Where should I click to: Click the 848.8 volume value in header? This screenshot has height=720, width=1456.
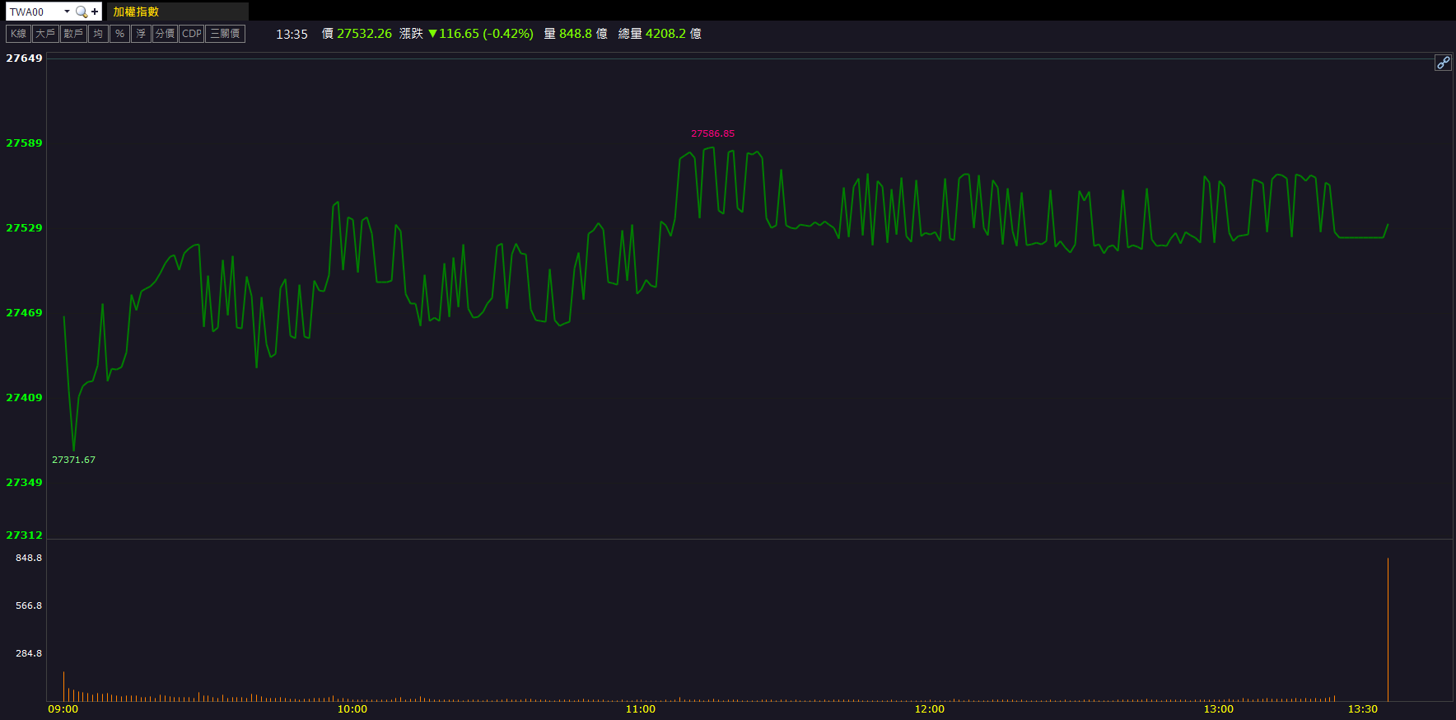pyautogui.click(x=575, y=33)
